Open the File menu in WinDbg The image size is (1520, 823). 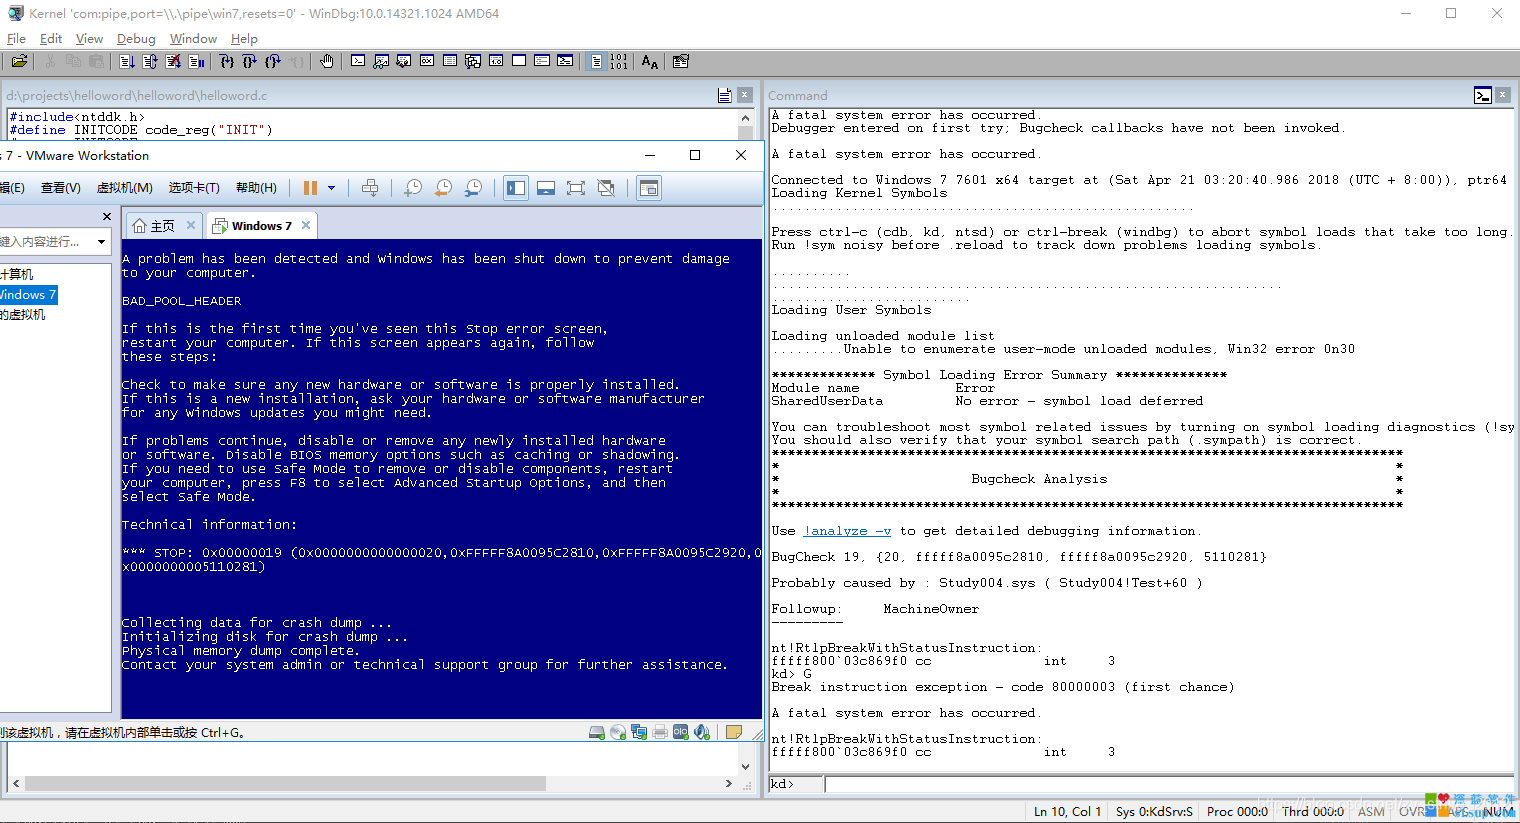(16, 39)
